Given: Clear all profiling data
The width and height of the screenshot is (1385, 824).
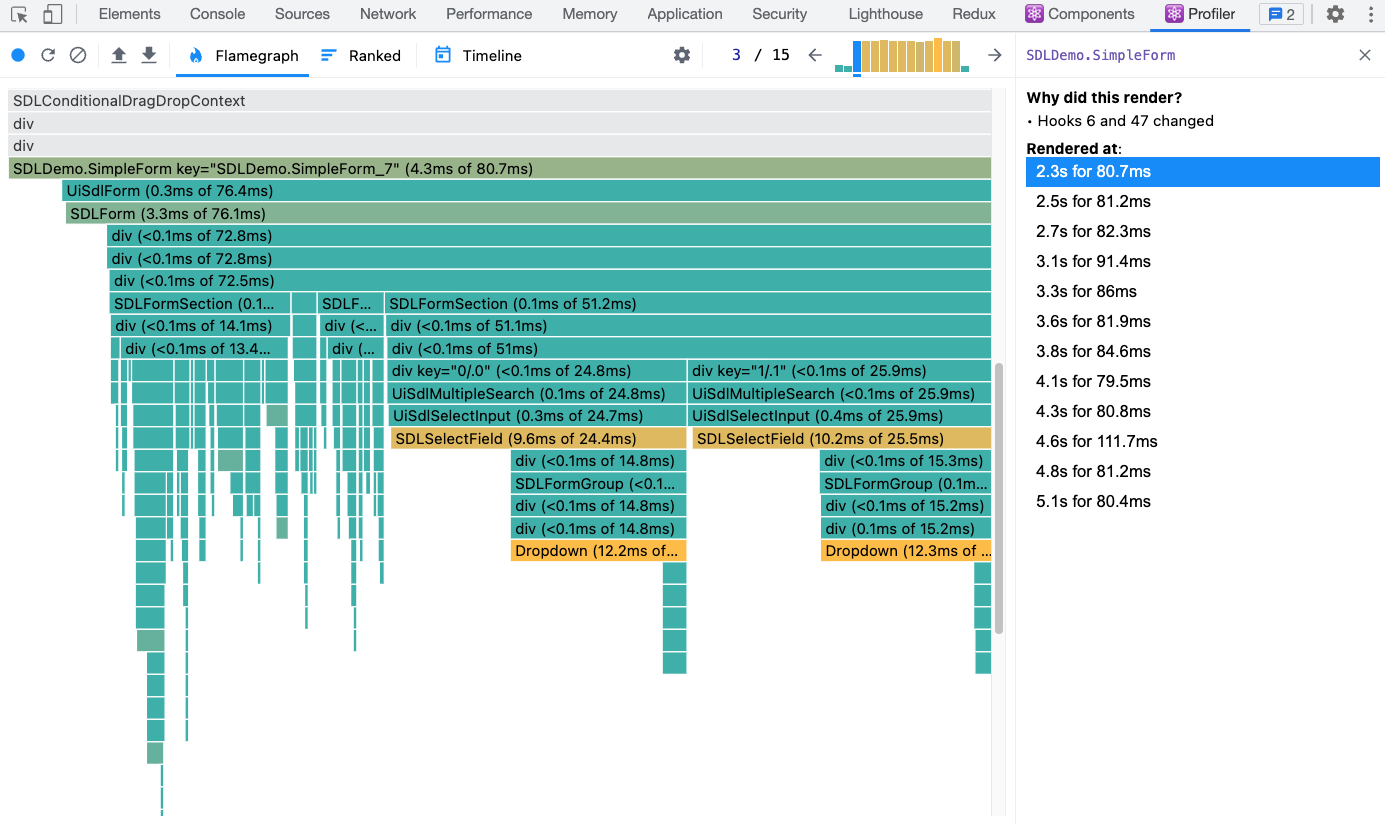Looking at the screenshot, I should click(x=78, y=56).
